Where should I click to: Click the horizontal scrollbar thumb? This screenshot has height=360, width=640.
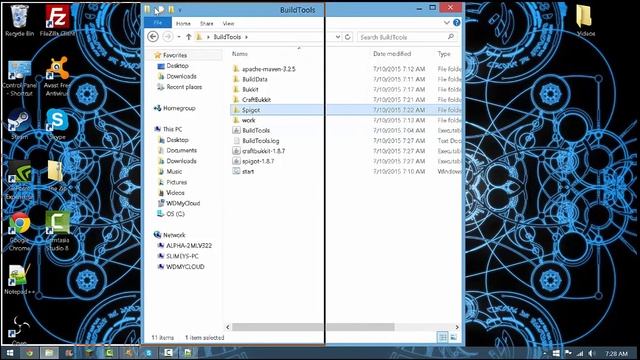[313, 327]
